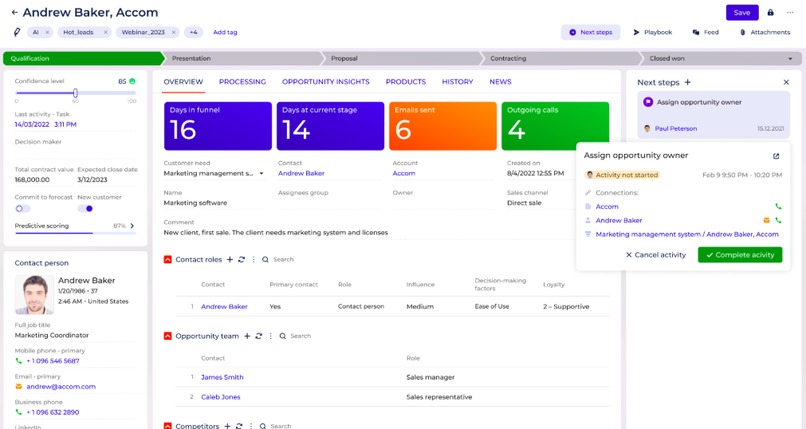
Task: Refresh the Opportunity team list
Action: 259,336
